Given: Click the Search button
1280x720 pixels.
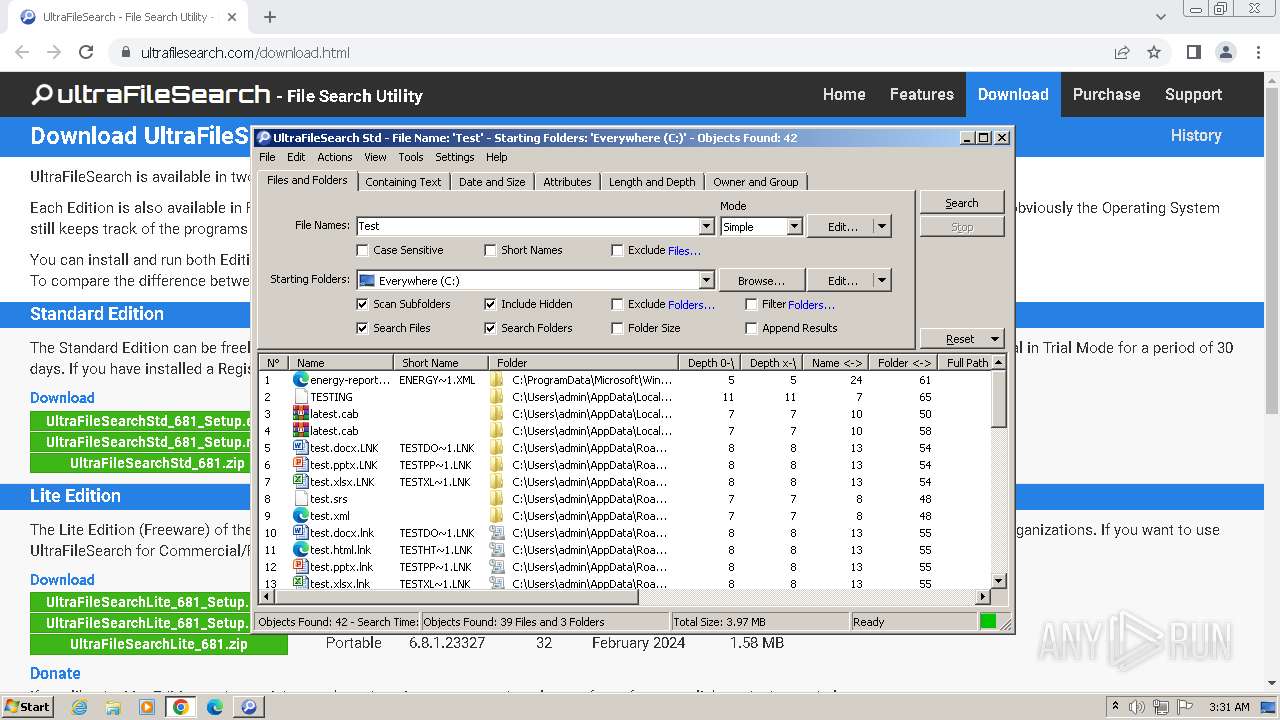Looking at the screenshot, I should coord(962,203).
